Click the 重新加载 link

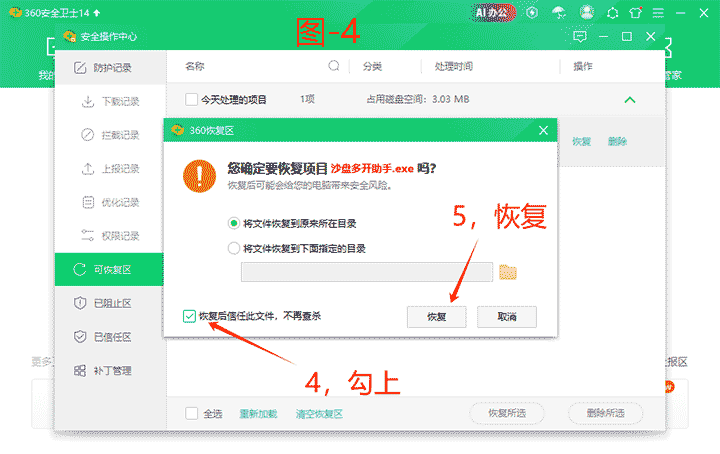click(x=258, y=414)
